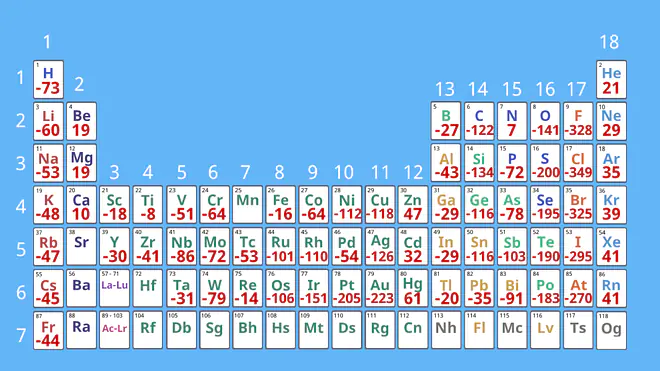
Task: Select the Magnesium (Mg) tile
Action: 81,163
